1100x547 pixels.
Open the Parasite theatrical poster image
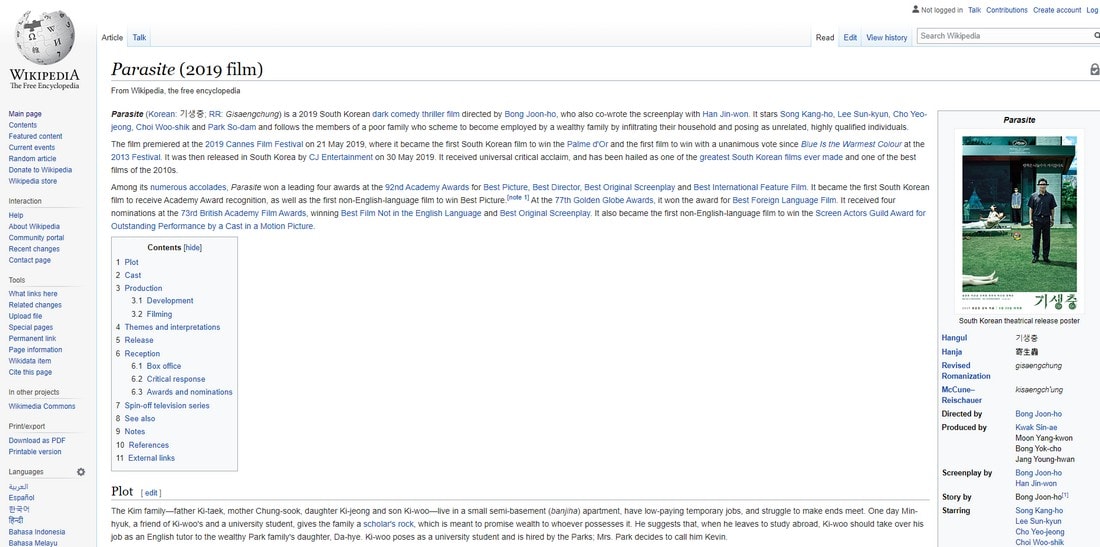[1019, 223]
